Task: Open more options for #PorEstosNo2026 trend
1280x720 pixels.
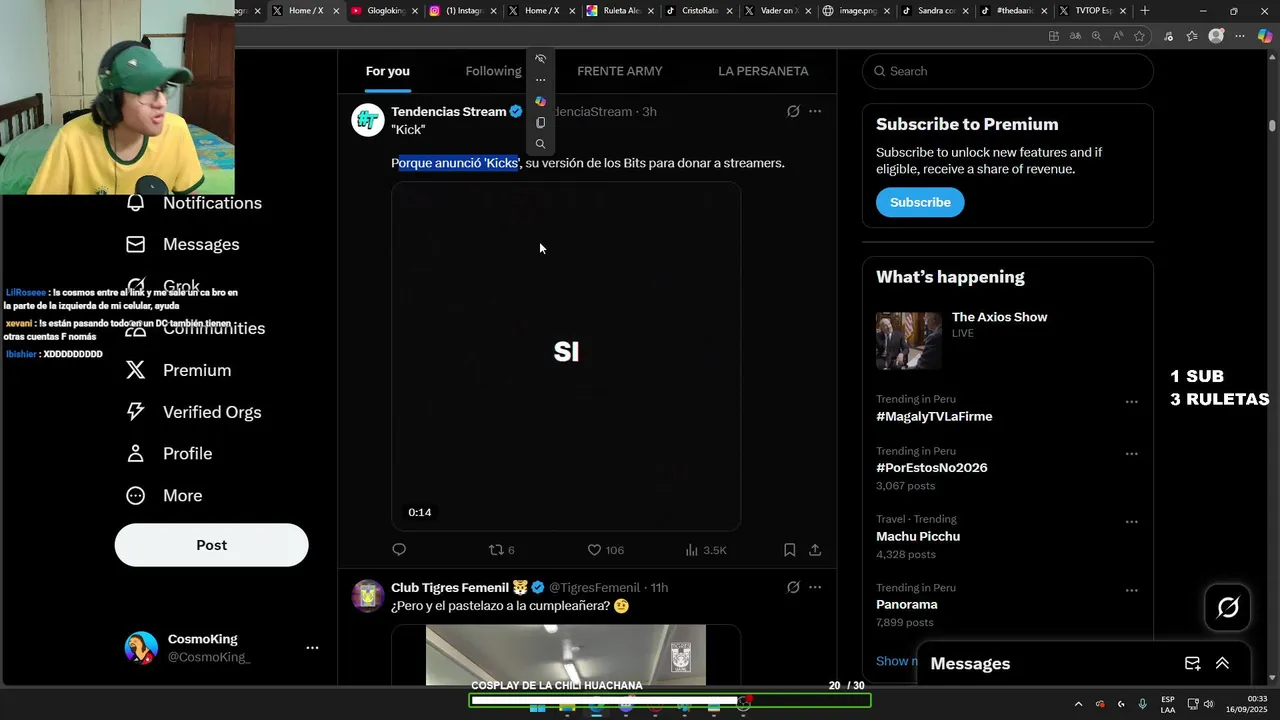Action: pos(1131,454)
